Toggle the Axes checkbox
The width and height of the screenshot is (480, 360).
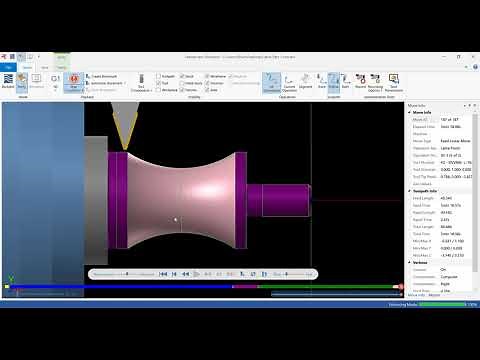tap(207, 90)
